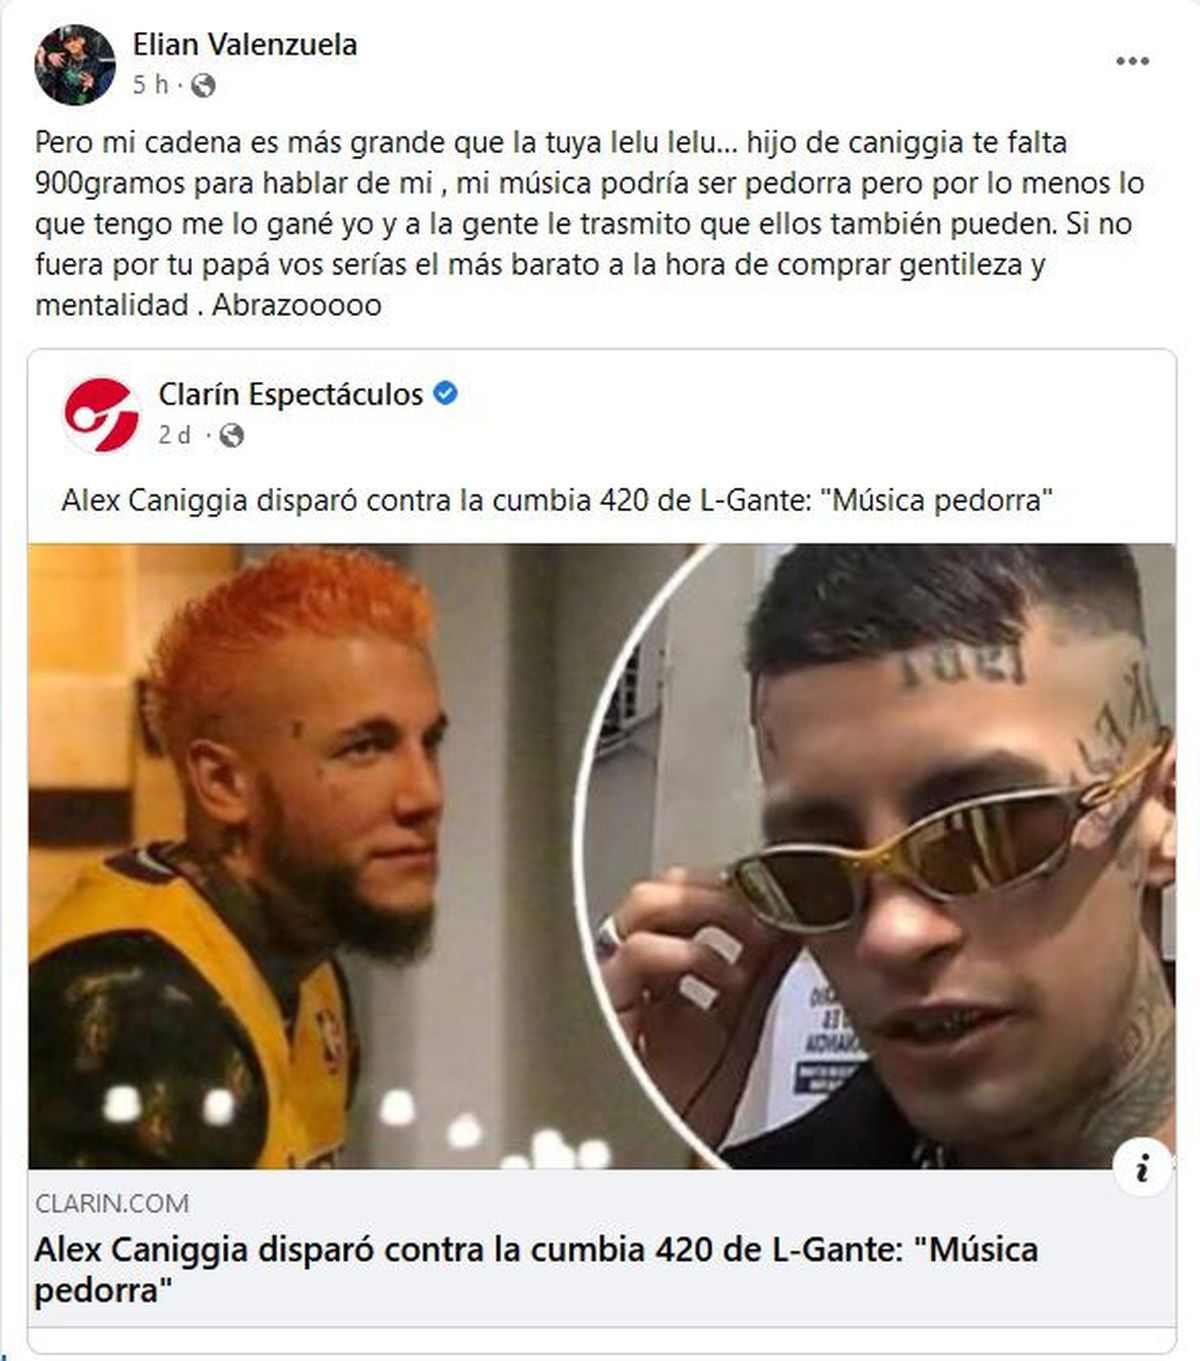The height and width of the screenshot is (1361, 1200).
Task: Open the post options three-dot menu
Action: pos(1132,62)
